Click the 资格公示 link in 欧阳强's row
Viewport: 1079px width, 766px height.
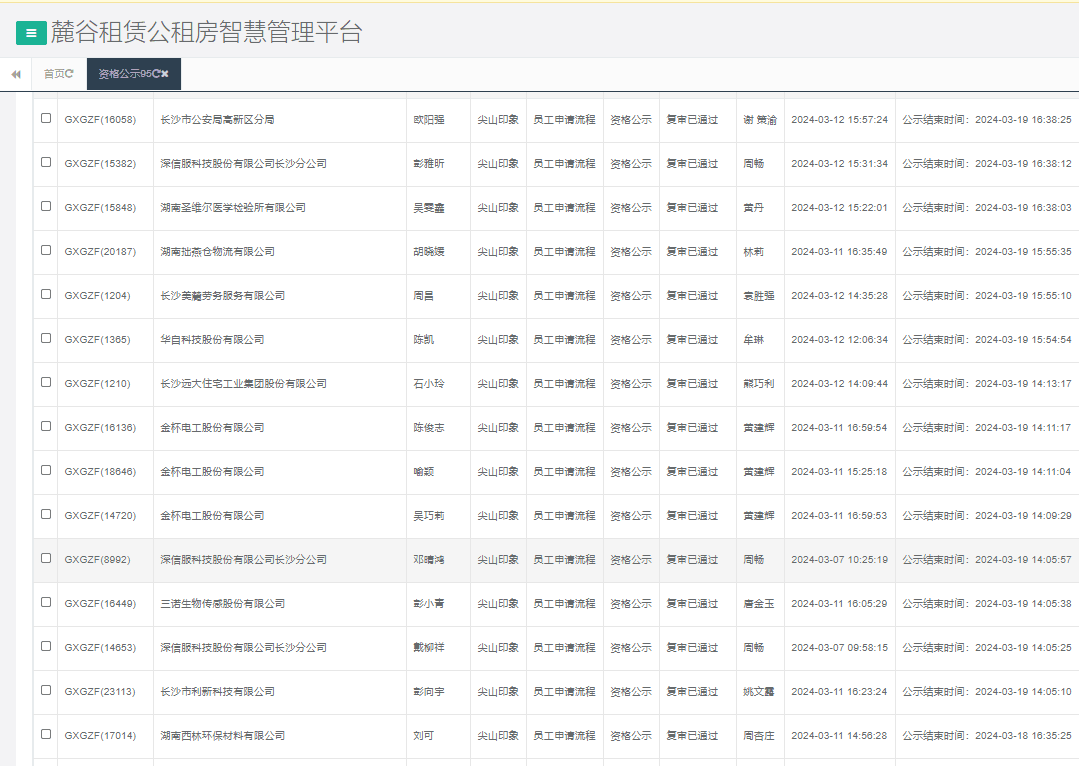click(x=631, y=119)
